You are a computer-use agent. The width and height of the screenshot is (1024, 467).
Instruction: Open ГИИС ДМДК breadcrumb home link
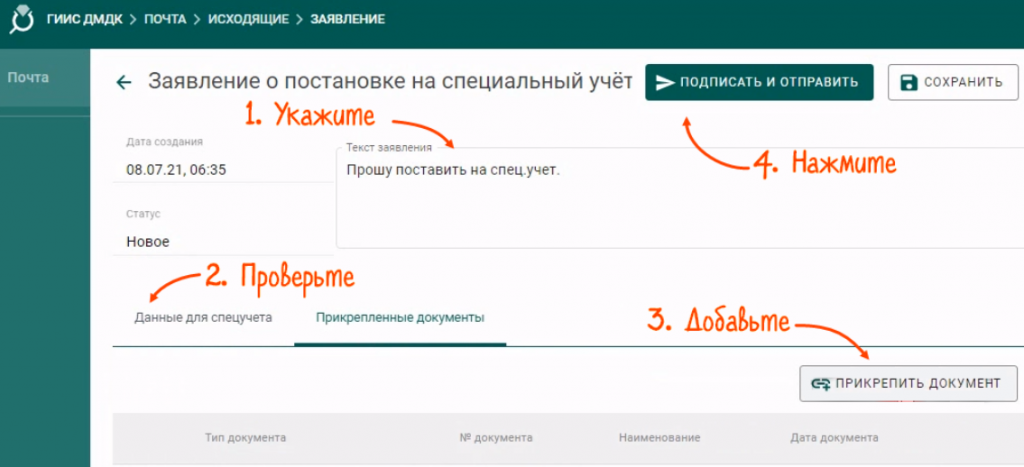point(83,19)
